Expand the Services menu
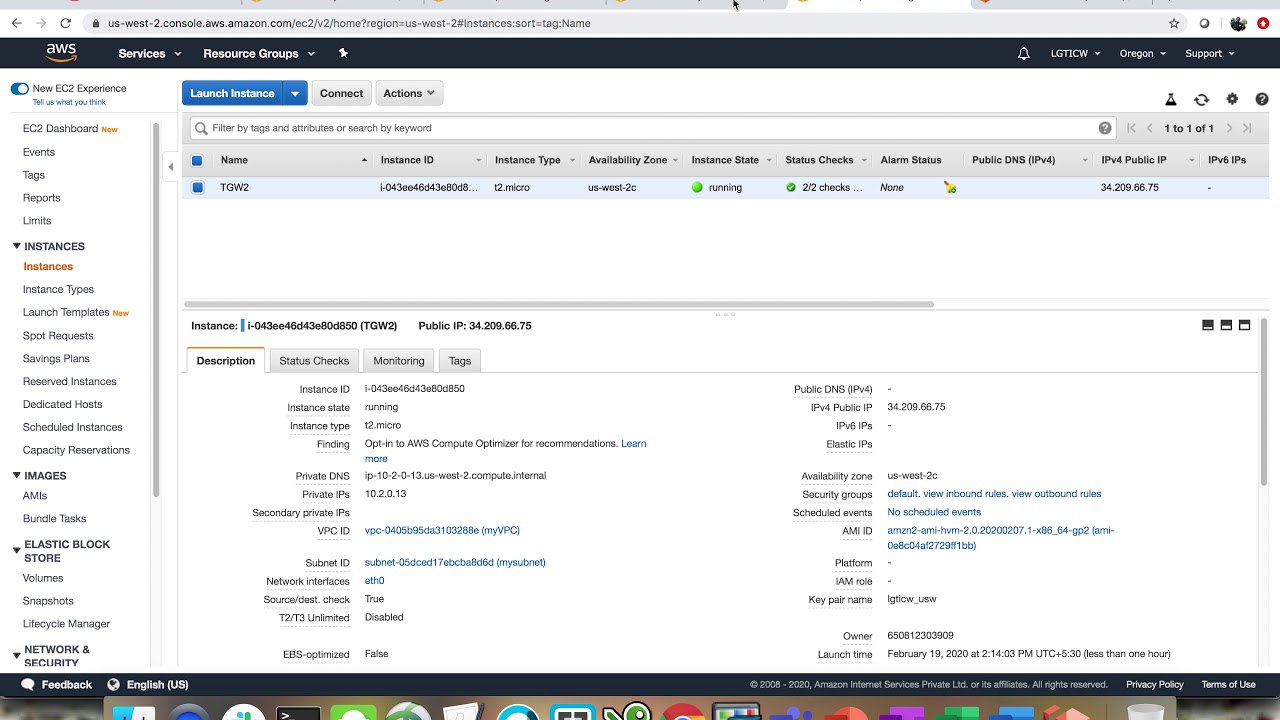 (x=150, y=53)
